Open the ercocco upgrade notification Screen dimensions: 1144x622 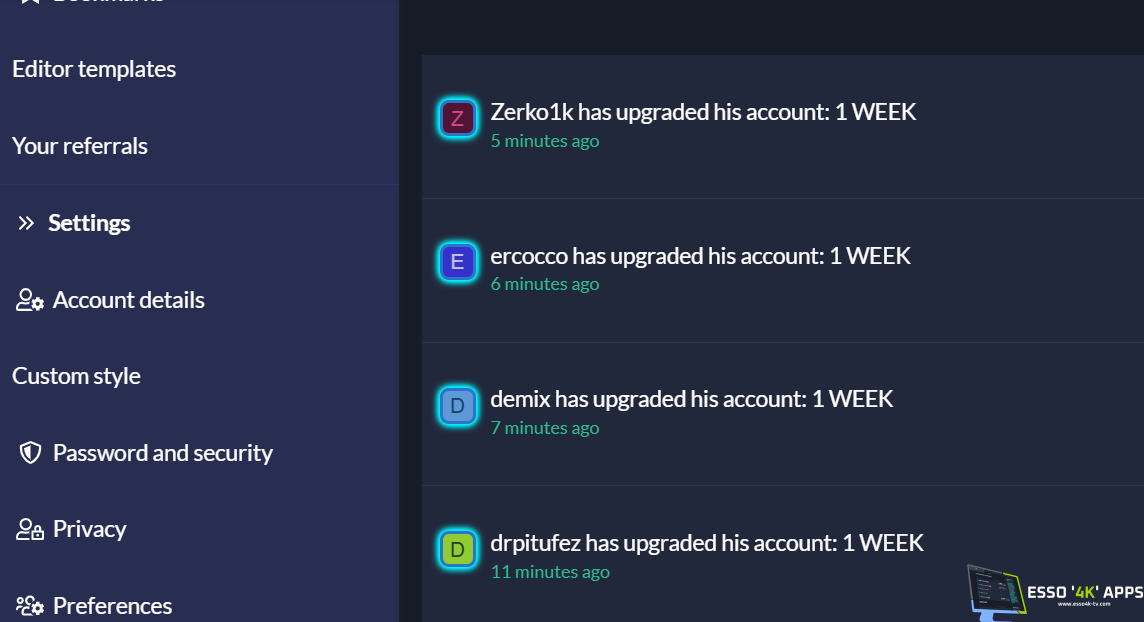coord(700,256)
